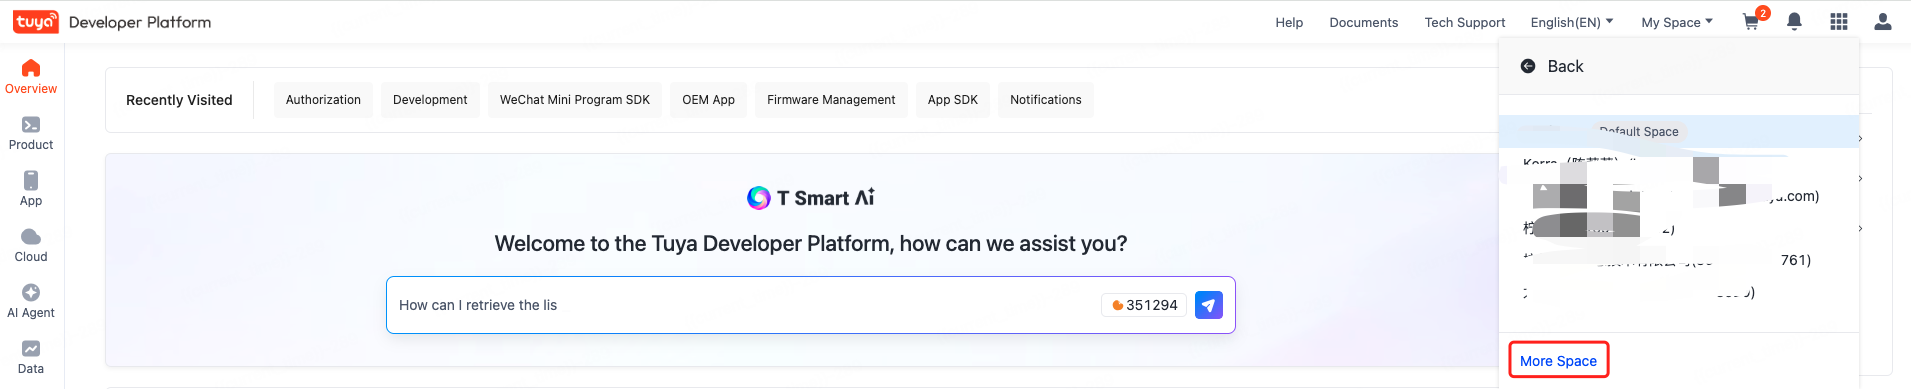Expand the Default Space entry chevron

click(1859, 138)
